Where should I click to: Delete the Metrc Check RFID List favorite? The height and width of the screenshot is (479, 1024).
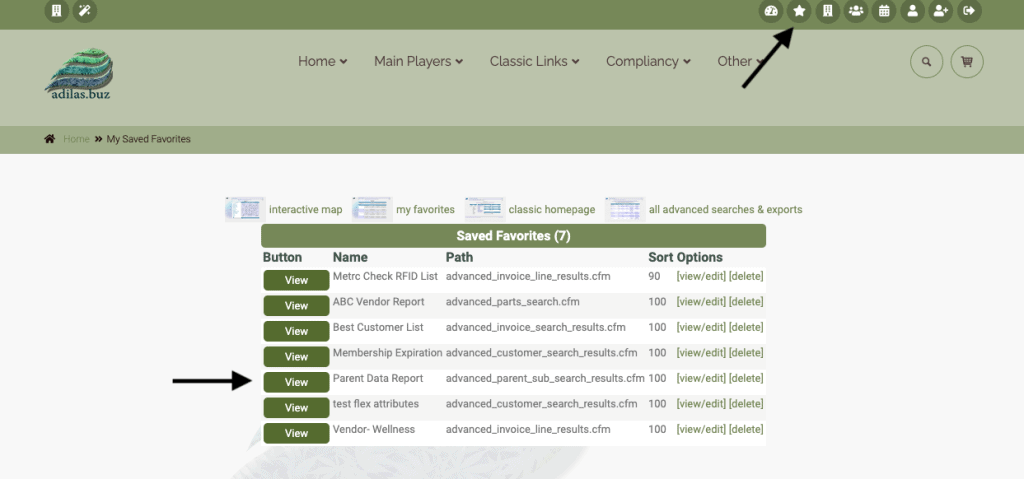click(746, 276)
